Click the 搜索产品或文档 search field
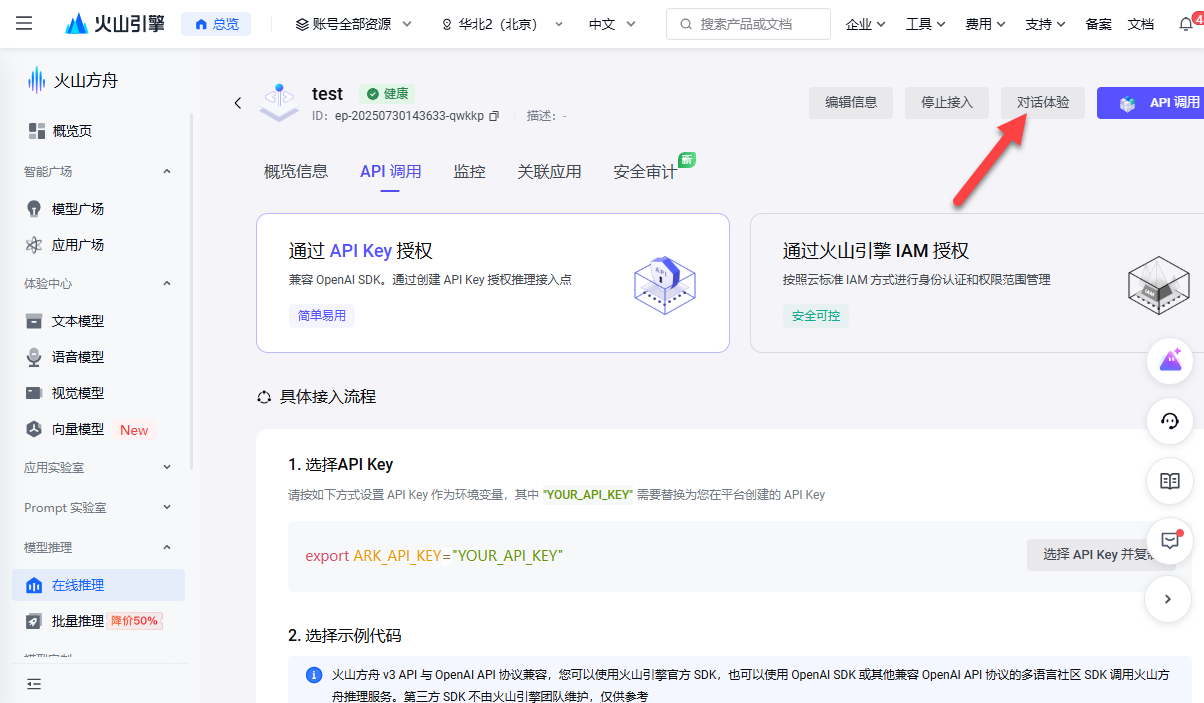 click(x=752, y=23)
